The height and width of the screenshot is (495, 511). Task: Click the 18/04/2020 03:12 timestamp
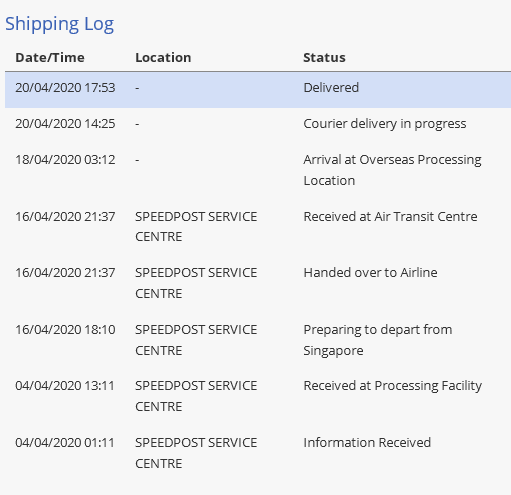tap(65, 160)
